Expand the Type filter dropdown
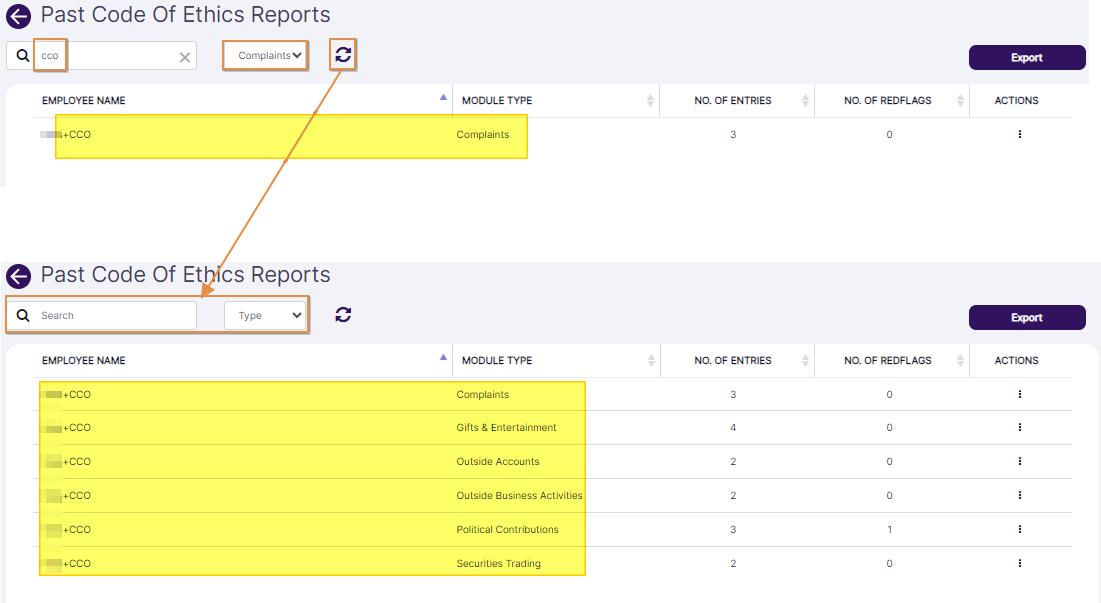The image size is (1101, 603). [x=265, y=316]
